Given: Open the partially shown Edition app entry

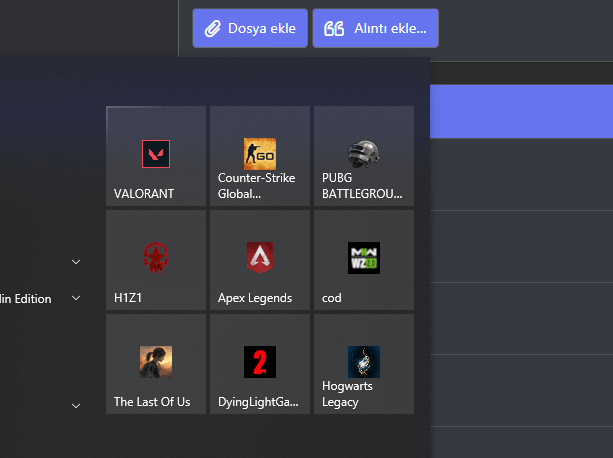Looking at the screenshot, I should point(26,299).
